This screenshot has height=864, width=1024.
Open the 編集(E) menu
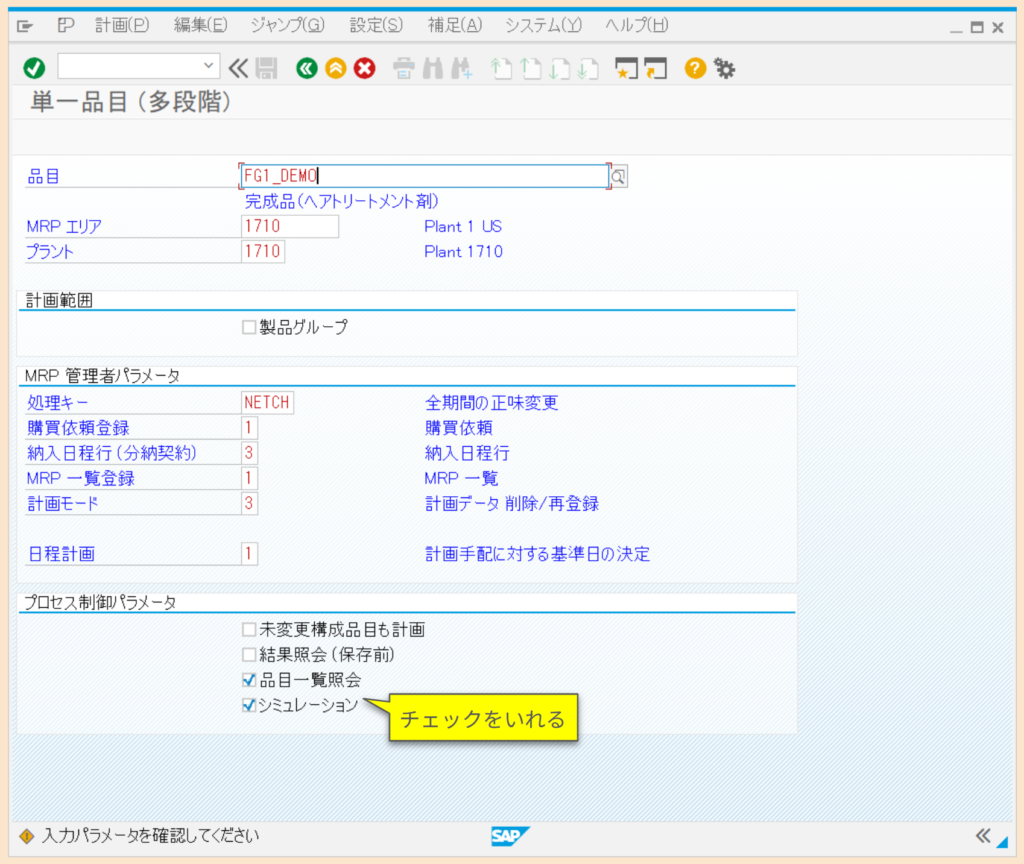point(200,25)
